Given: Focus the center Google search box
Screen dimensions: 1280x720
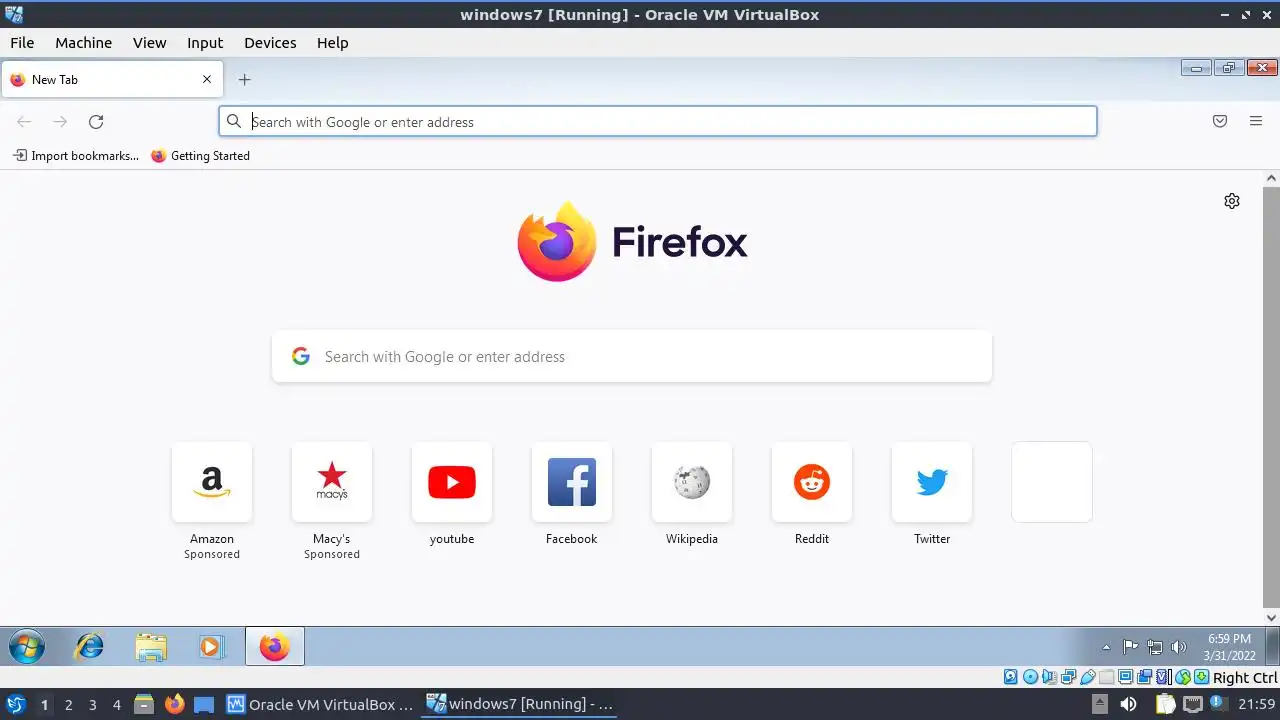Looking at the screenshot, I should point(632,357).
